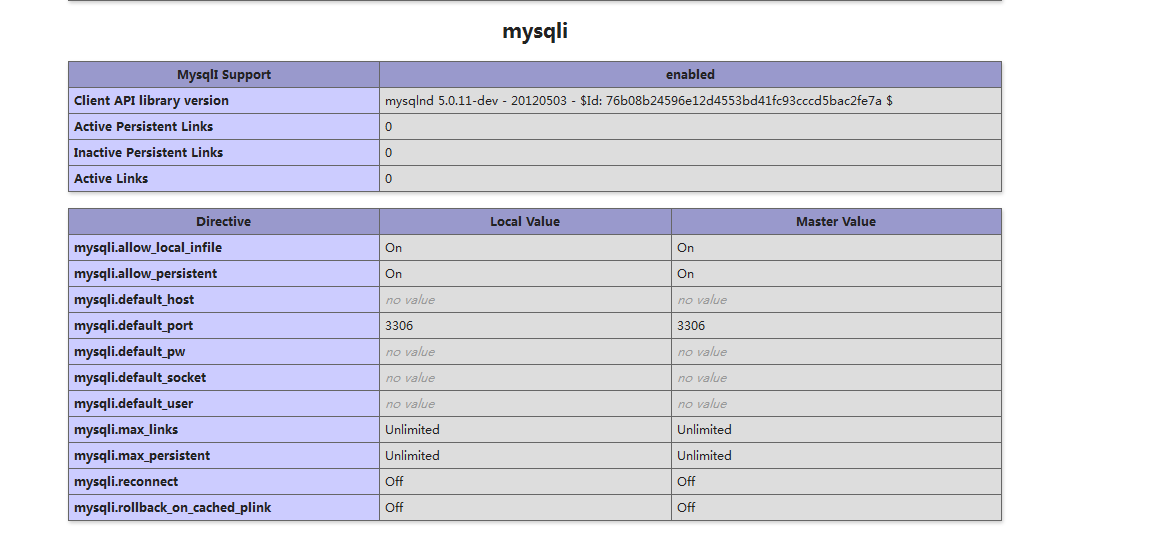Click local value On for mysqli.allow_persistent
This screenshot has height=537, width=1151.
(393, 274)
